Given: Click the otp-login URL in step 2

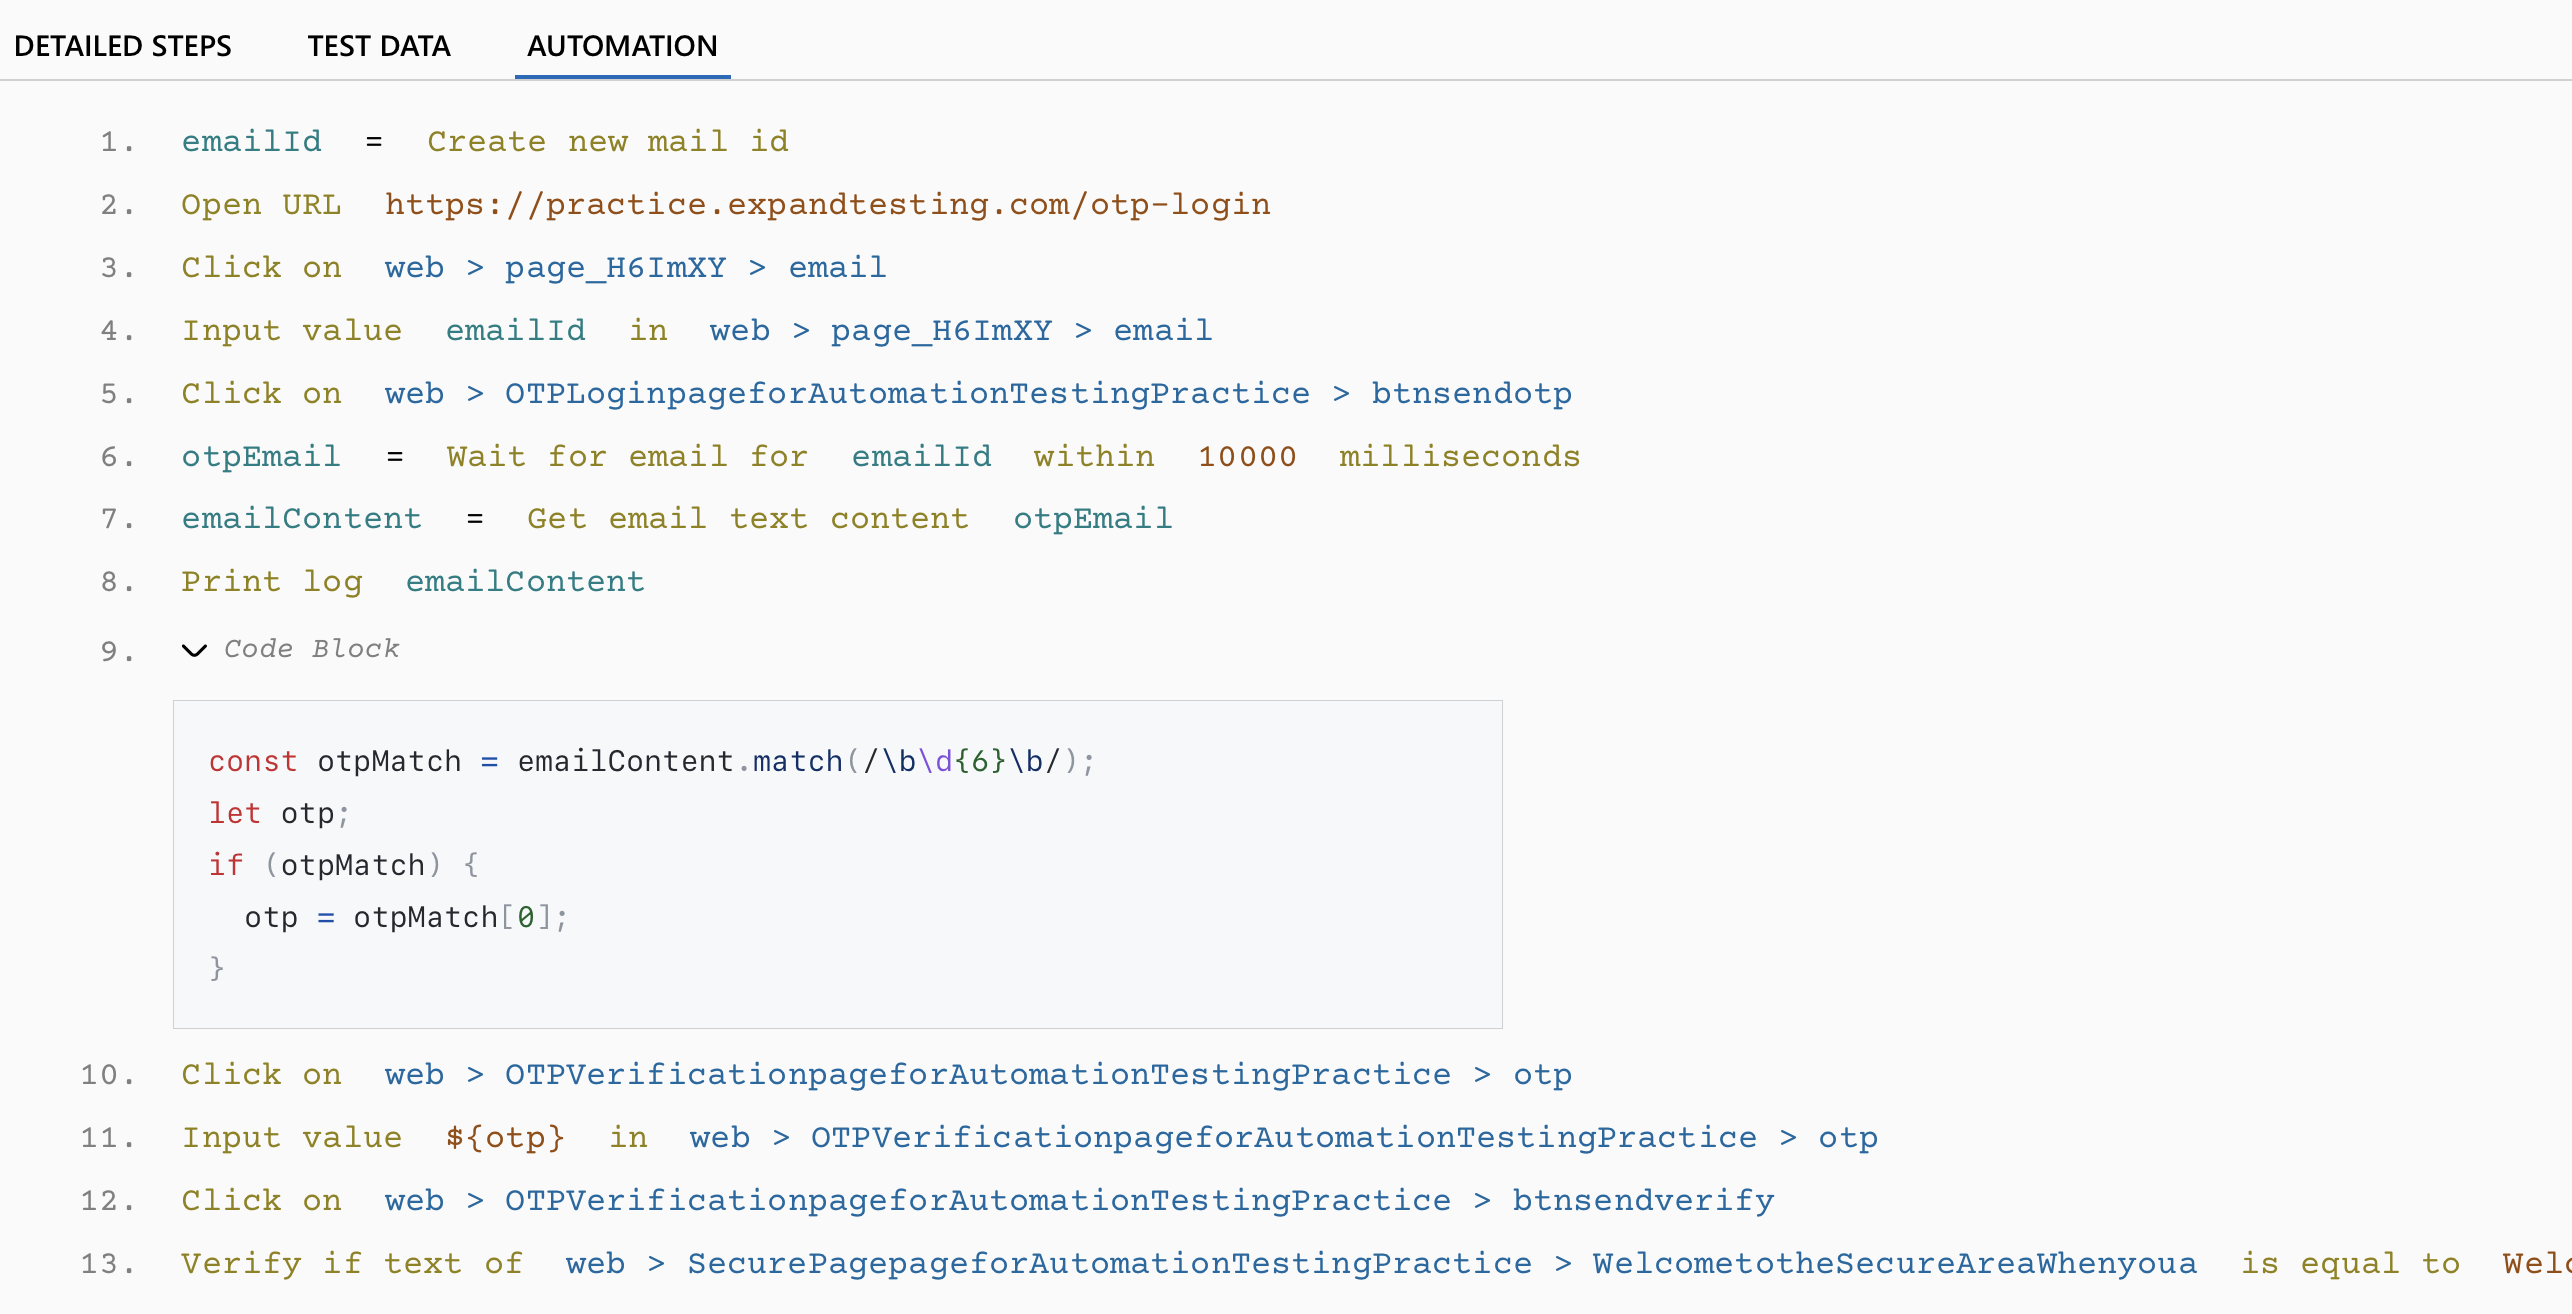Looking at the screenshot, I should click(x=827, y=203).
